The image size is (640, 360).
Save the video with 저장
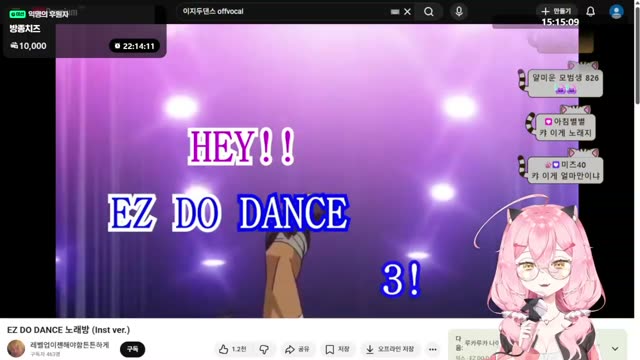[x=337, y=349]
